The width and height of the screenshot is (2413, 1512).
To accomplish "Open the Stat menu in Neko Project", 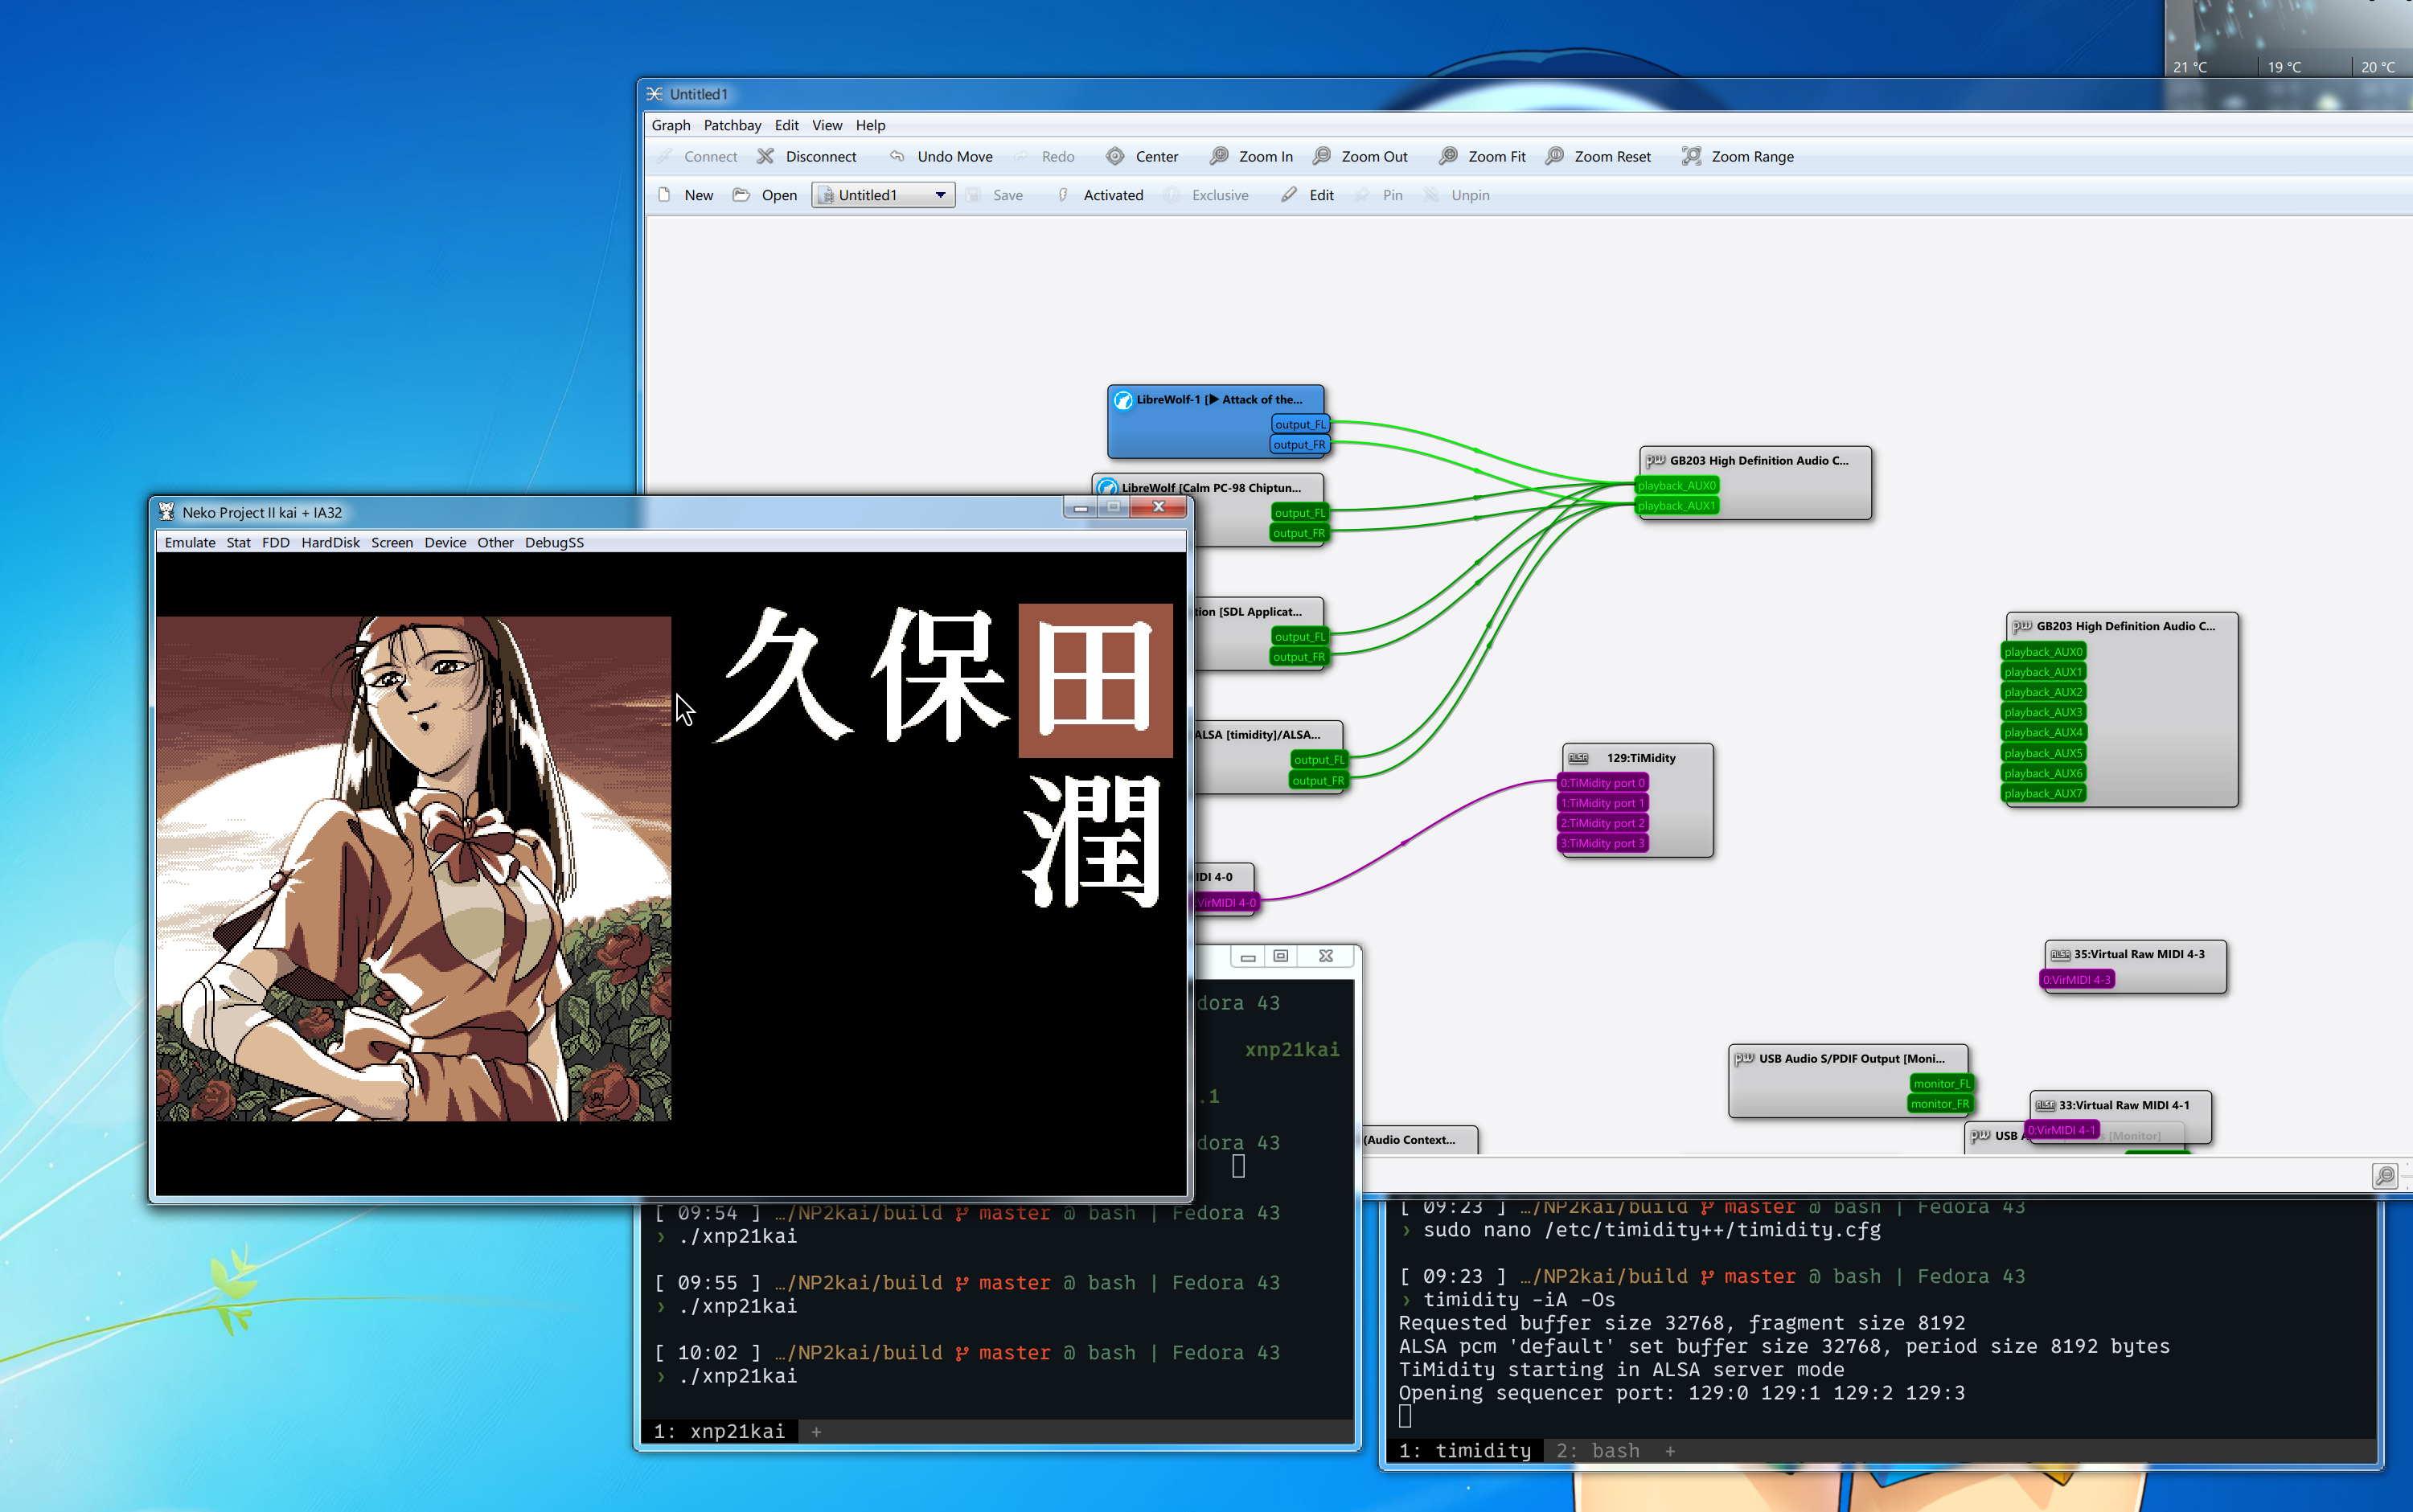I will pos(238,542).
